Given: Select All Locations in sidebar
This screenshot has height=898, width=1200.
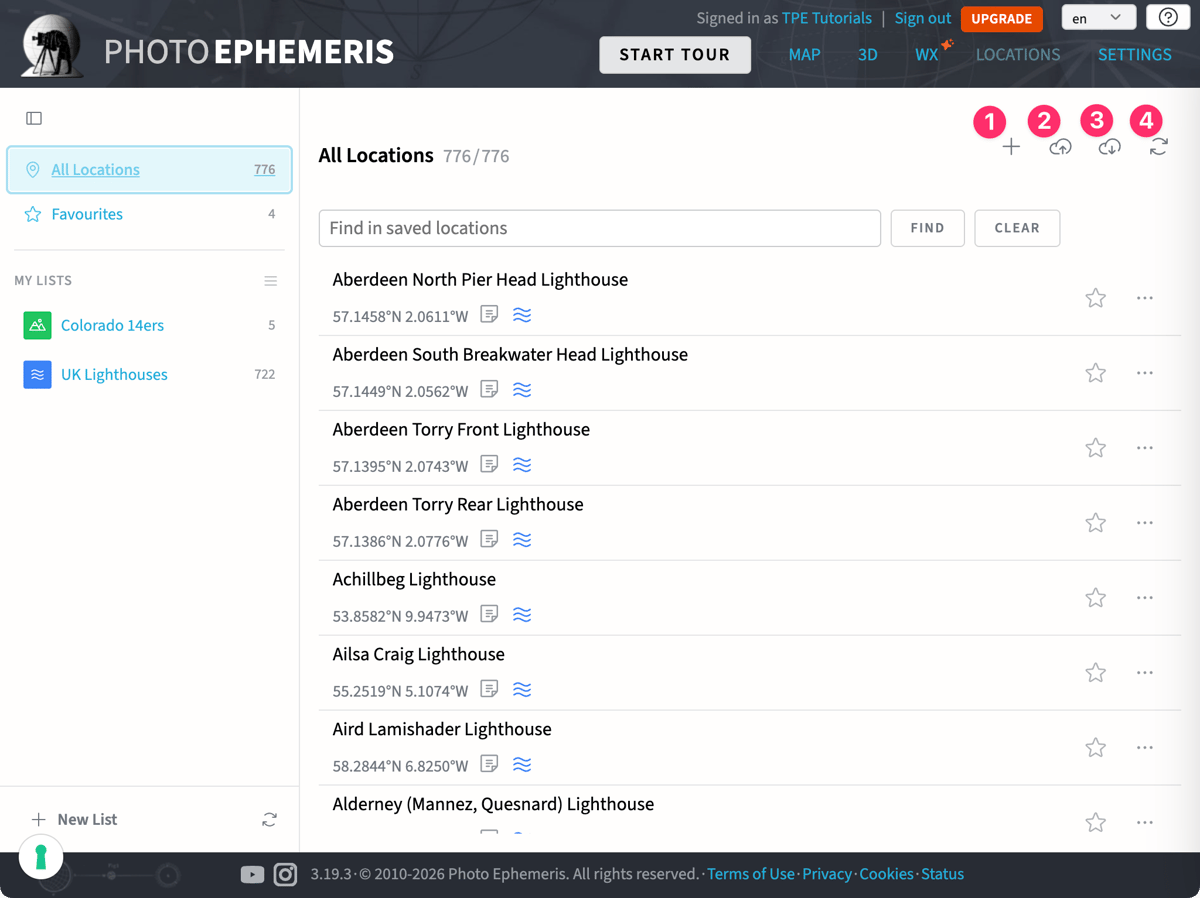Looking at the screenshot, I should coord(149,170).
